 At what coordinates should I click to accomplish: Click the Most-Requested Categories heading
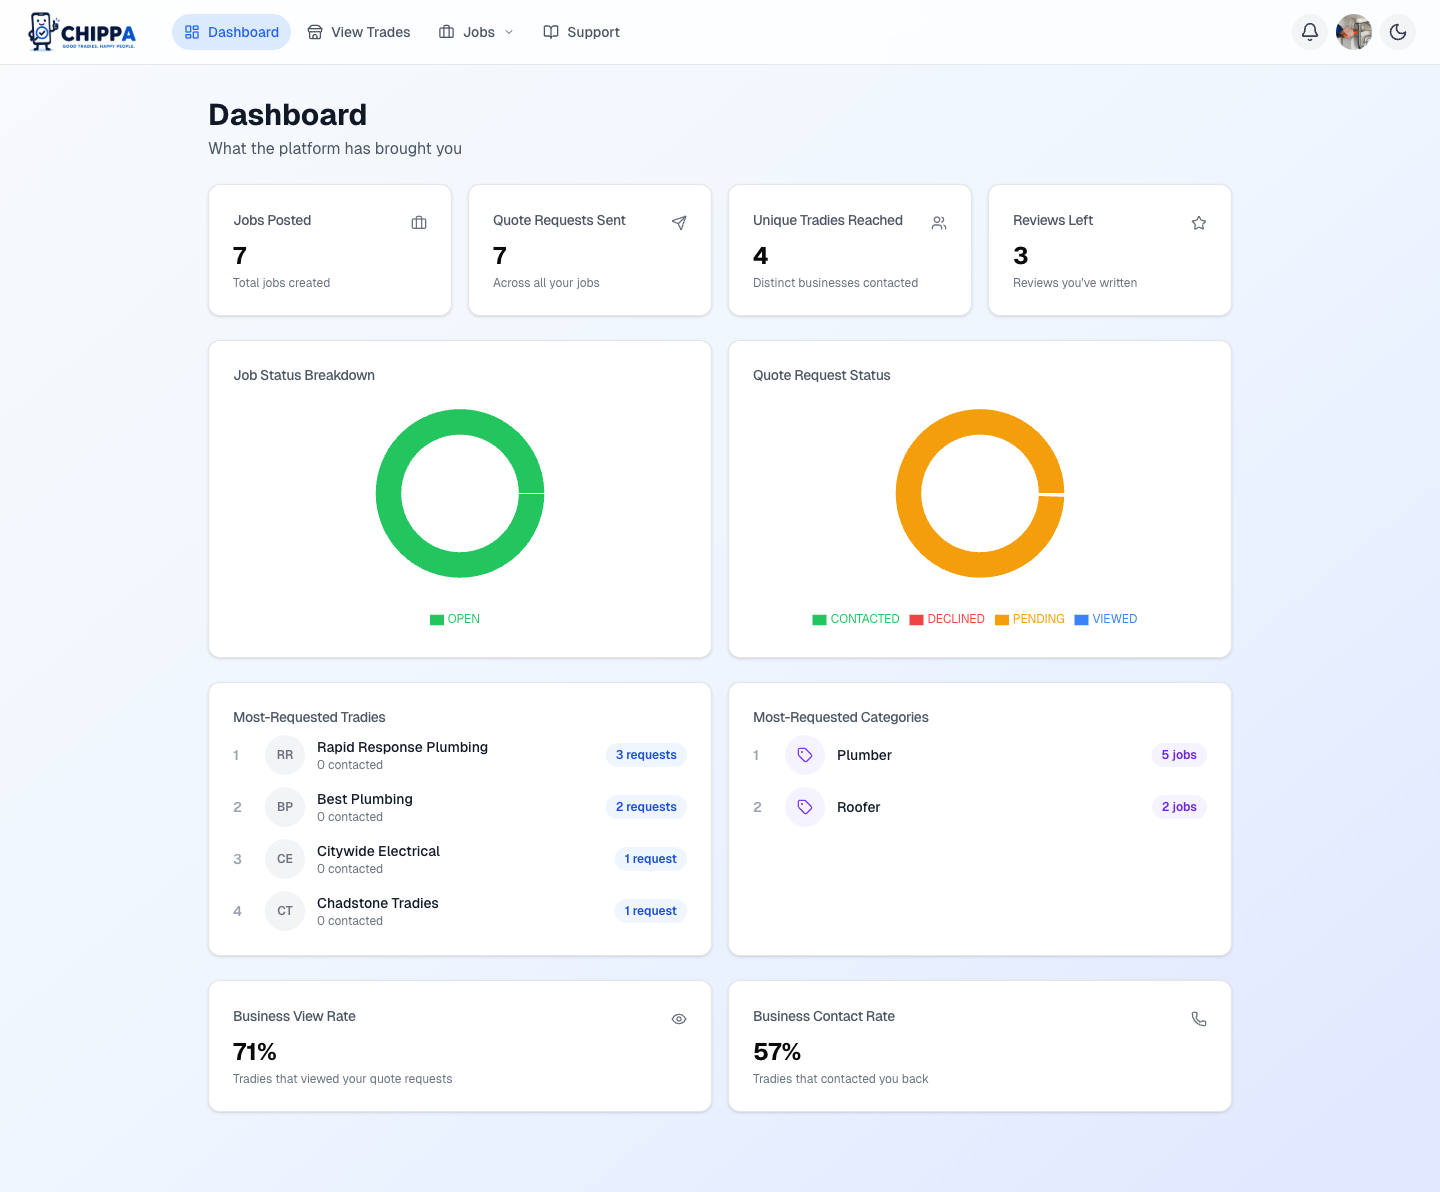click(x=841, y=717)
